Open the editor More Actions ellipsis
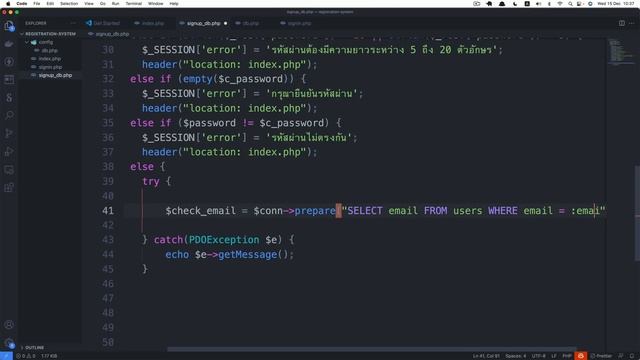 631,23
